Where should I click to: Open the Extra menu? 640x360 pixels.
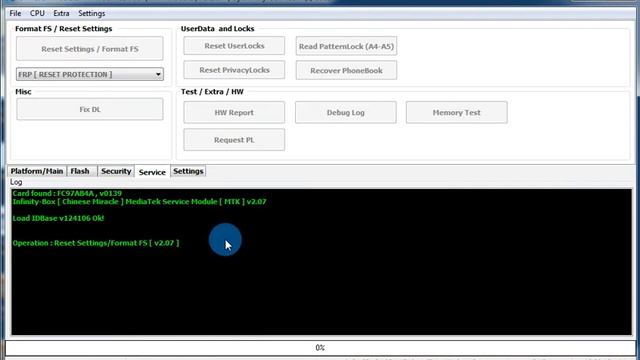click(x=61, y=13)
